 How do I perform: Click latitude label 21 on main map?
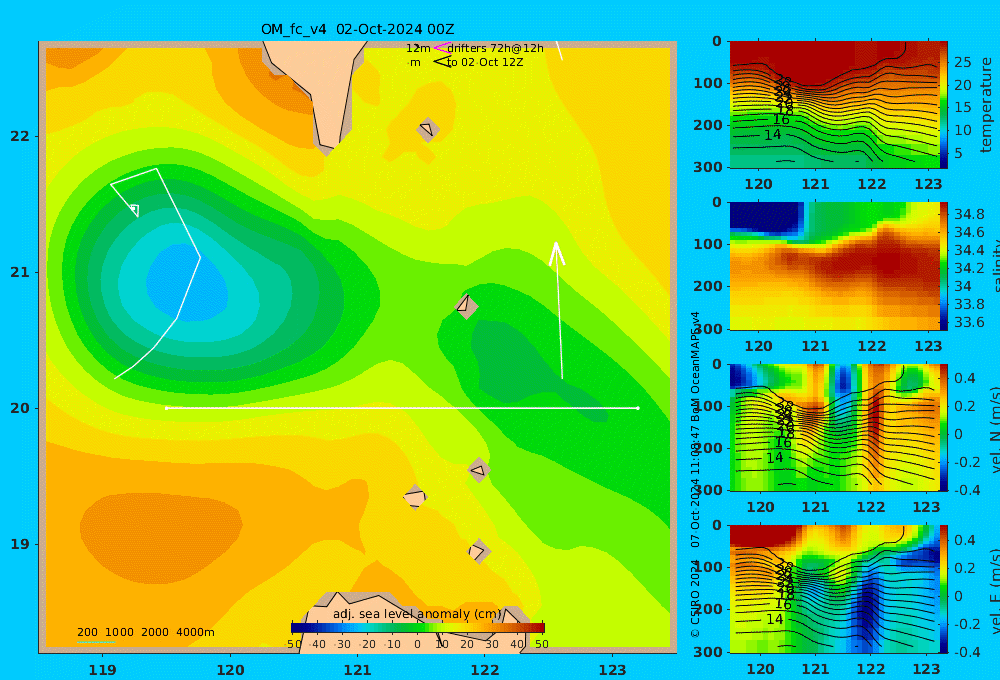coord(20,272)
